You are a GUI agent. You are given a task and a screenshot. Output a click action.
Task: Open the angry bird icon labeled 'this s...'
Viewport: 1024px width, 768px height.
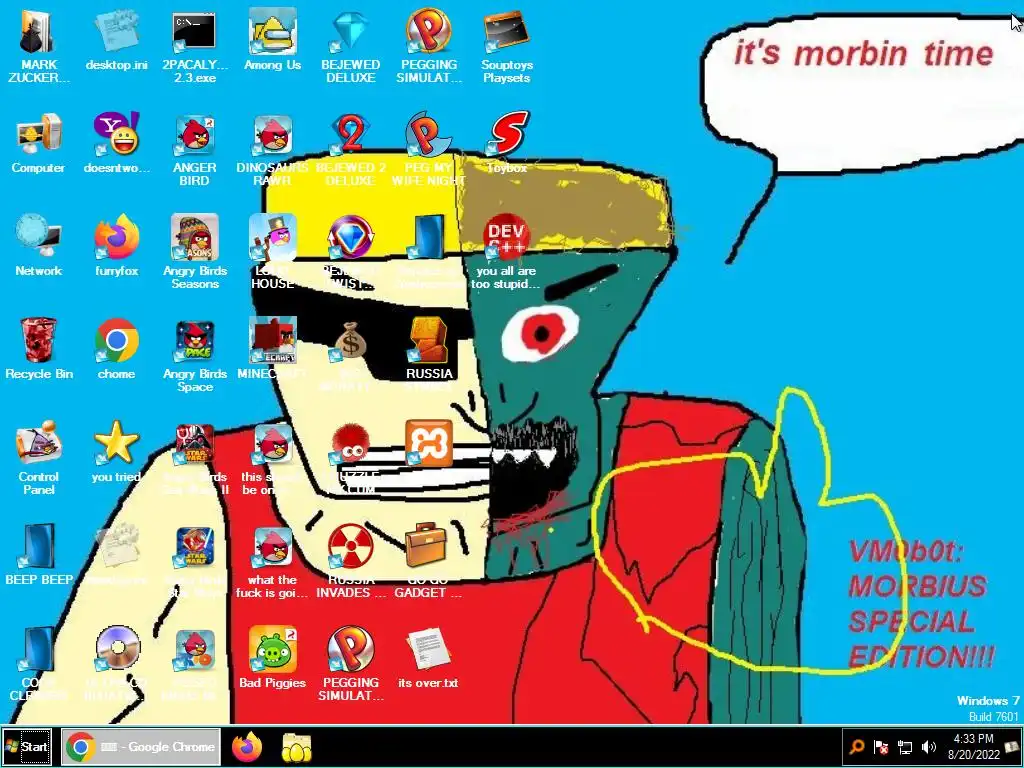[x=272, y=444]
